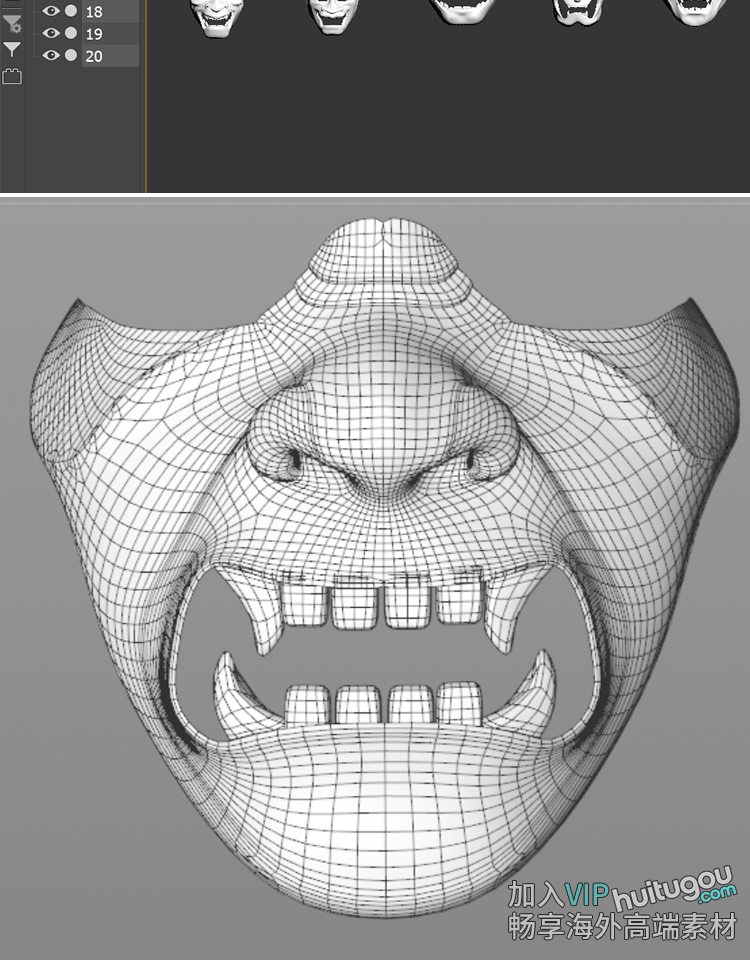Image resolution: width=750 pixels, height=960 pixels.
Task: Hide object 18 with its eye icon
Action: pyautogui.click(x=51, y=10)
